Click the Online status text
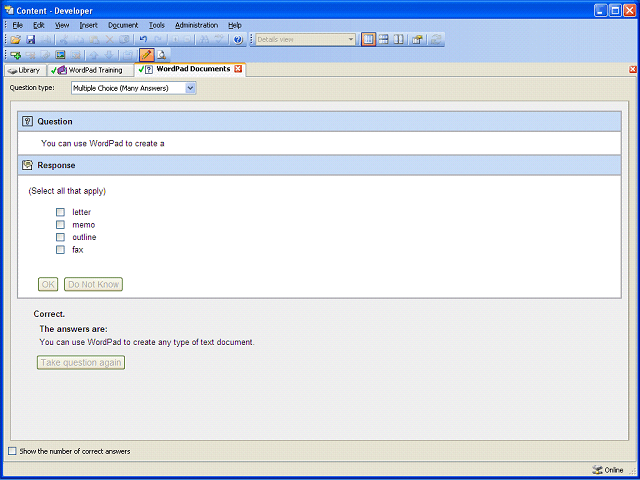640x480 pixels. tap(614, 470)
